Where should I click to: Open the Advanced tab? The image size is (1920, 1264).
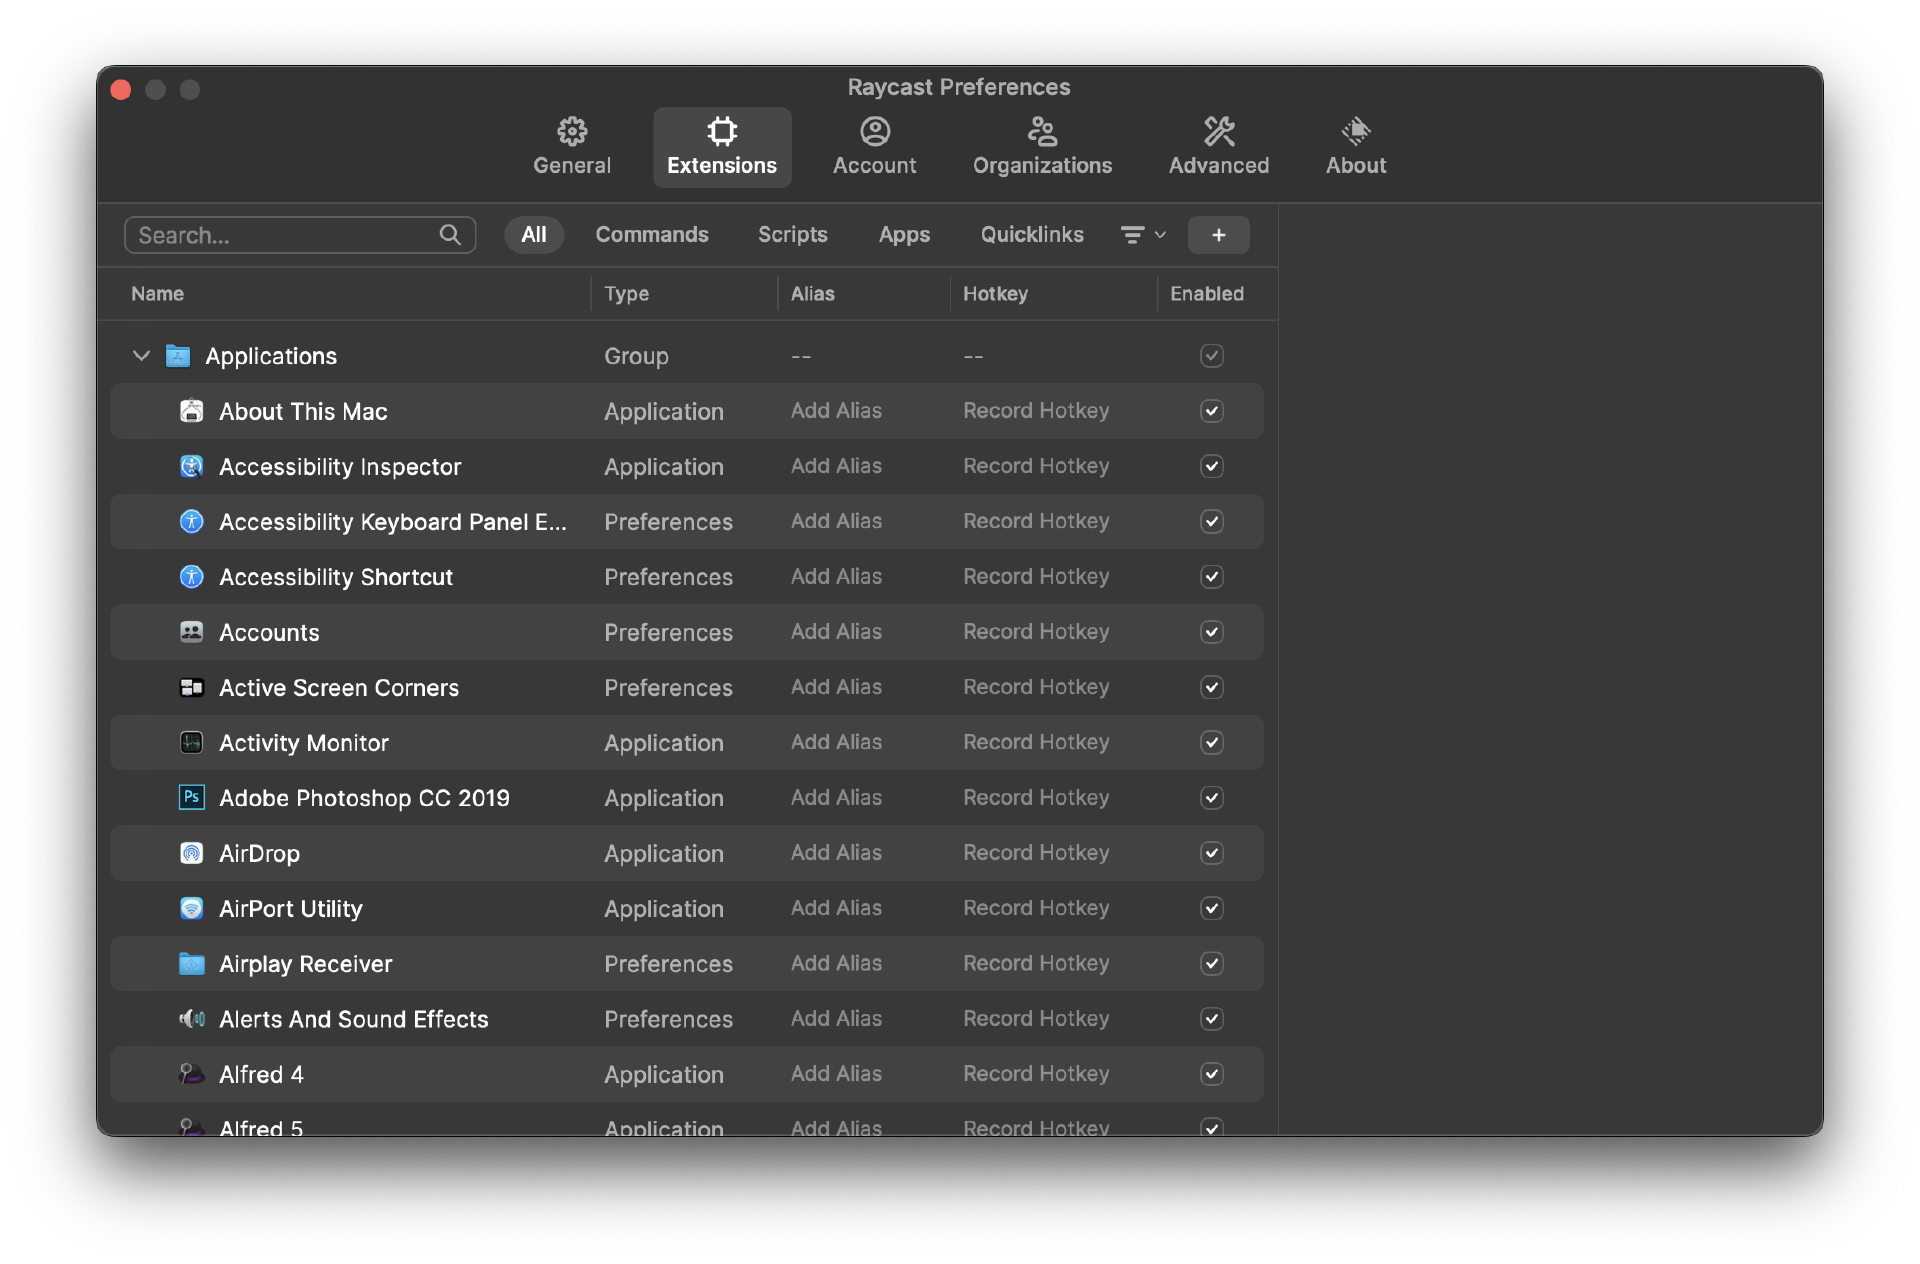(1218, 147)
